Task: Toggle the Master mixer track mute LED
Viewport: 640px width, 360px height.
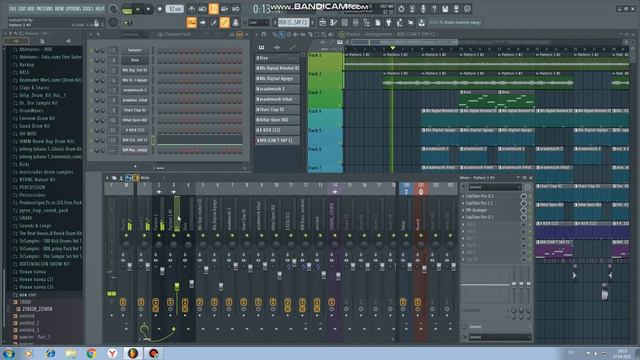Action: 126,236
